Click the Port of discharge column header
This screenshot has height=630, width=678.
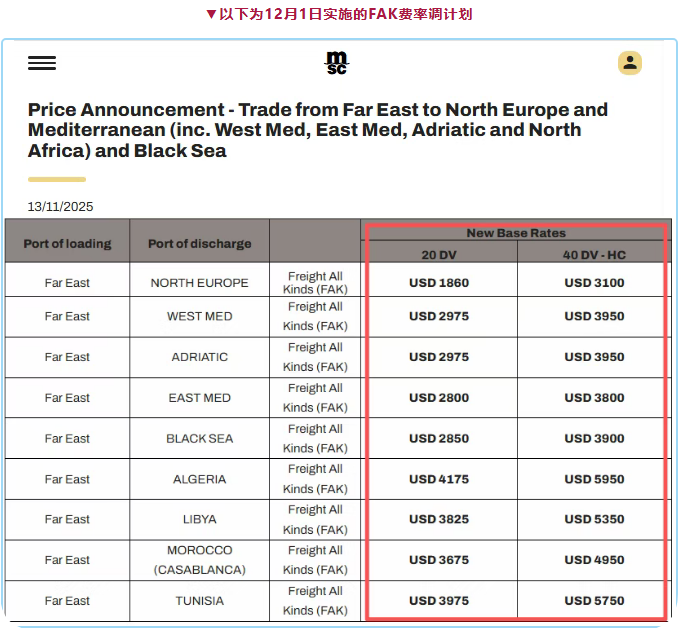pyautogui.click(x=200, y=243)
